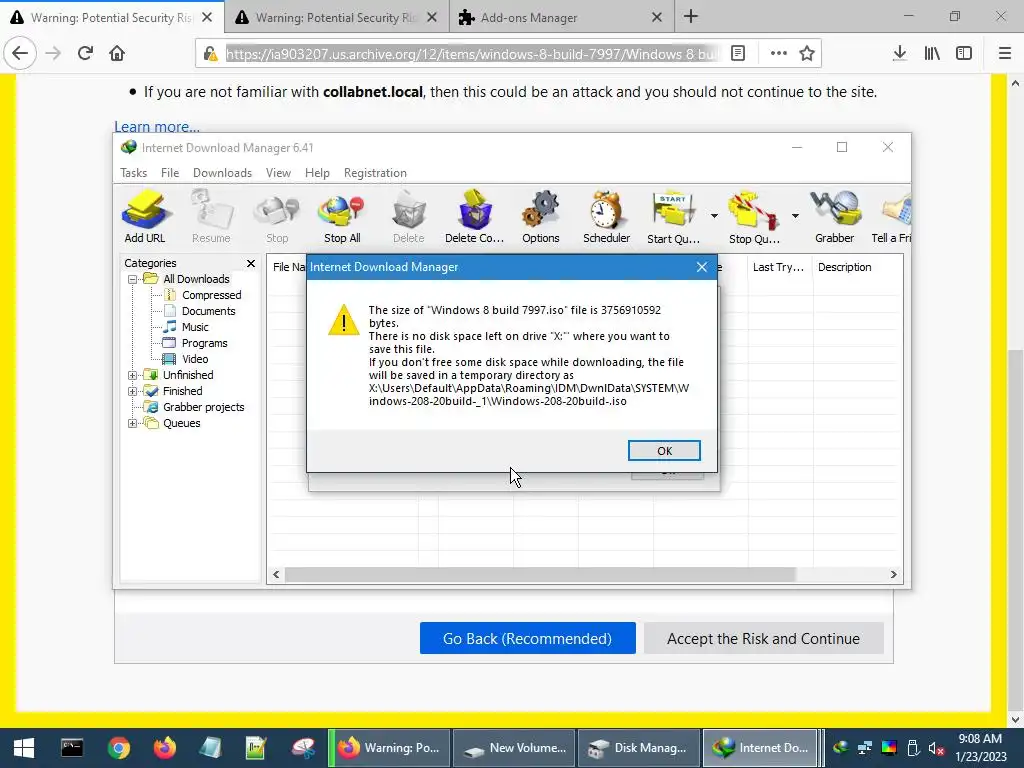
Task: Close the Categories panel
Action: 251,263
